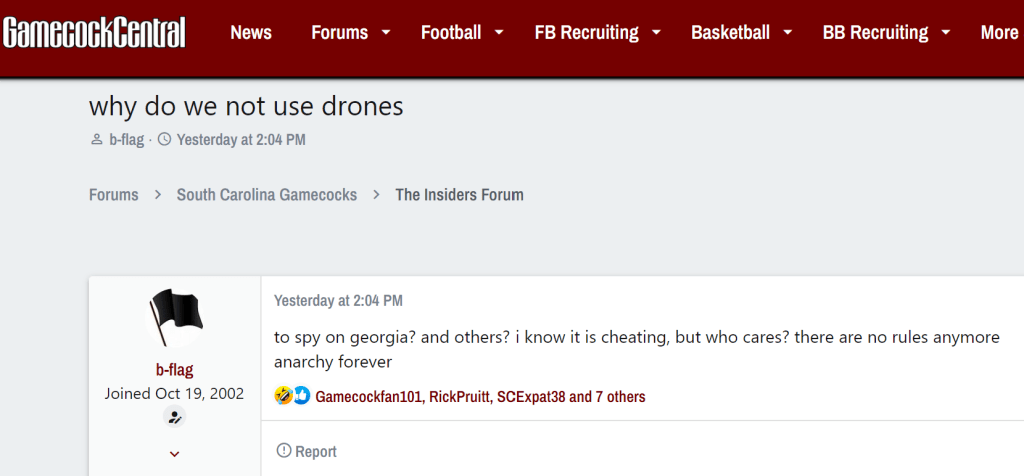Open the More navigation menu
Image resolution: width=1024 pixels, height=476 pixels.
click(x=999, y=33)
